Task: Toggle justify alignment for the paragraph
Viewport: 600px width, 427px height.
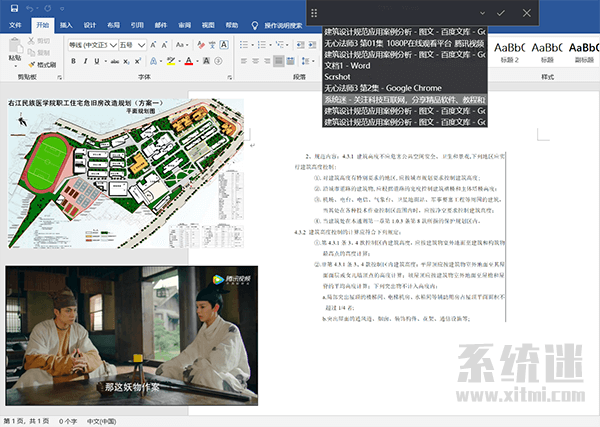Action: tap(279, 61)
